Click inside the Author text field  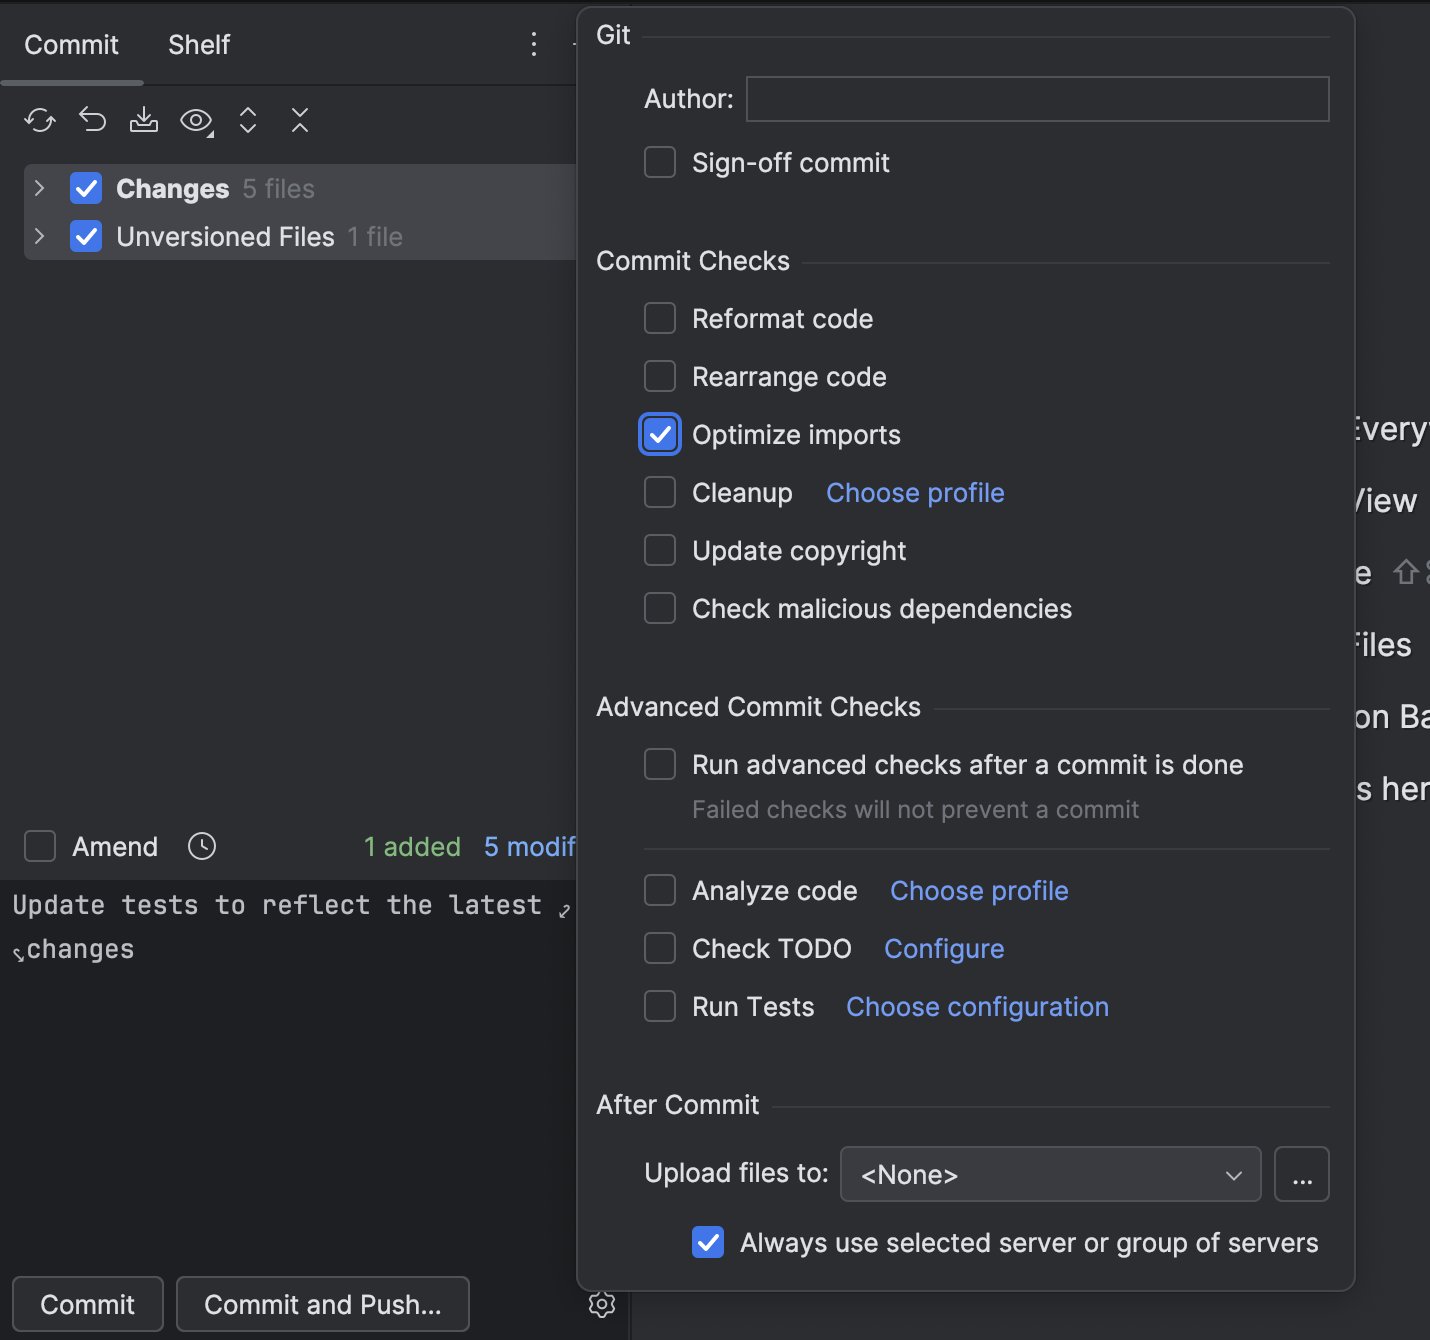point(1036,99)
